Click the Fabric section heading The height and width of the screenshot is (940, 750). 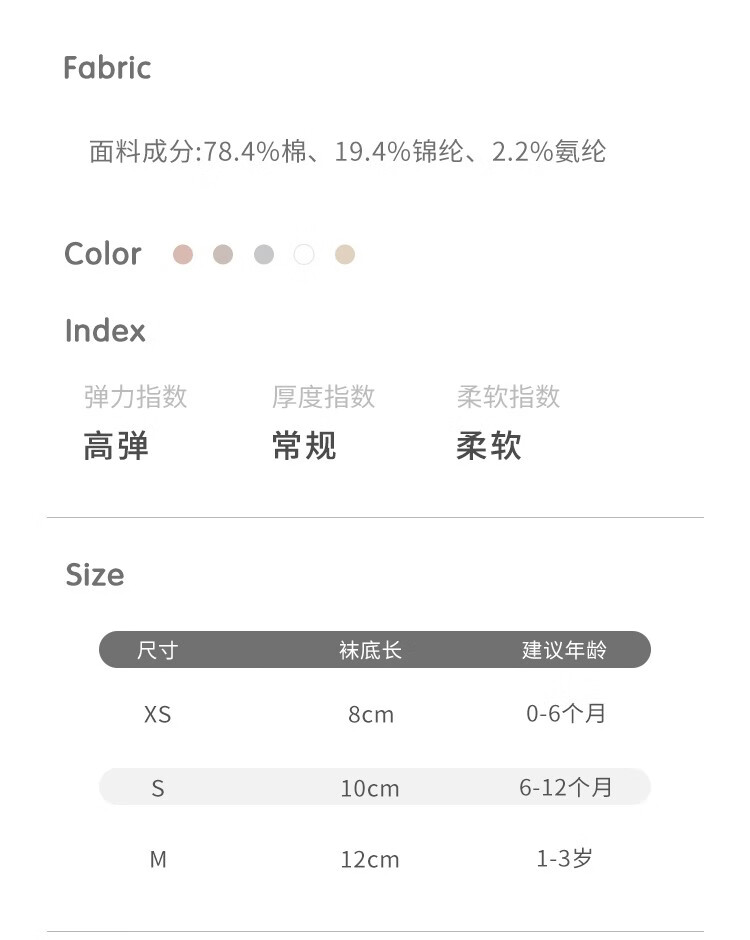107,68
